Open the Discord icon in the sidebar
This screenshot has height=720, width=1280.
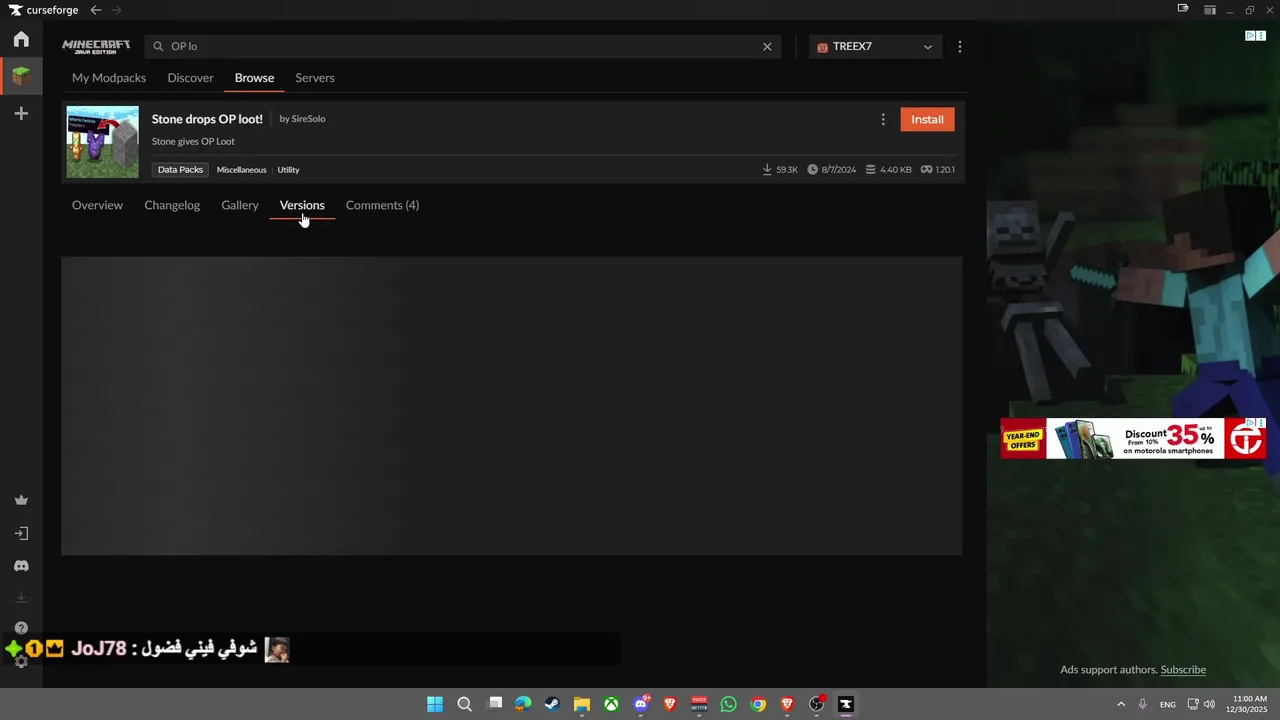(x=21, y=566)
